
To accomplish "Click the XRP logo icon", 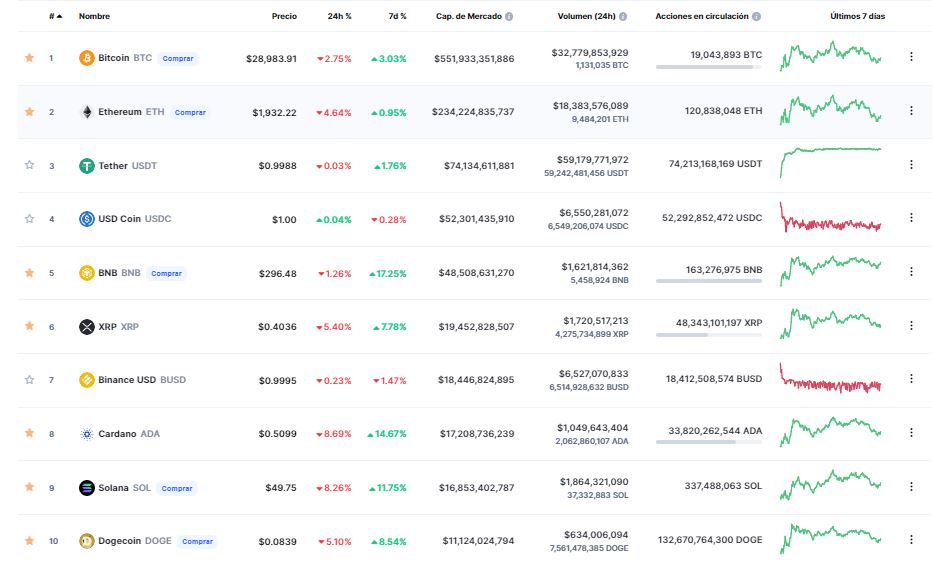I will 87,327.
